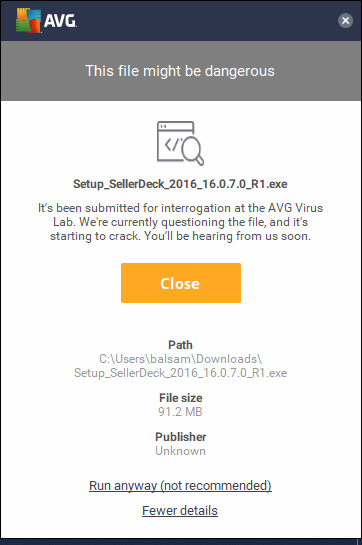The image size is (362, 545).
Task: Click the Unknown publisher value
Action: pos(180,451)
